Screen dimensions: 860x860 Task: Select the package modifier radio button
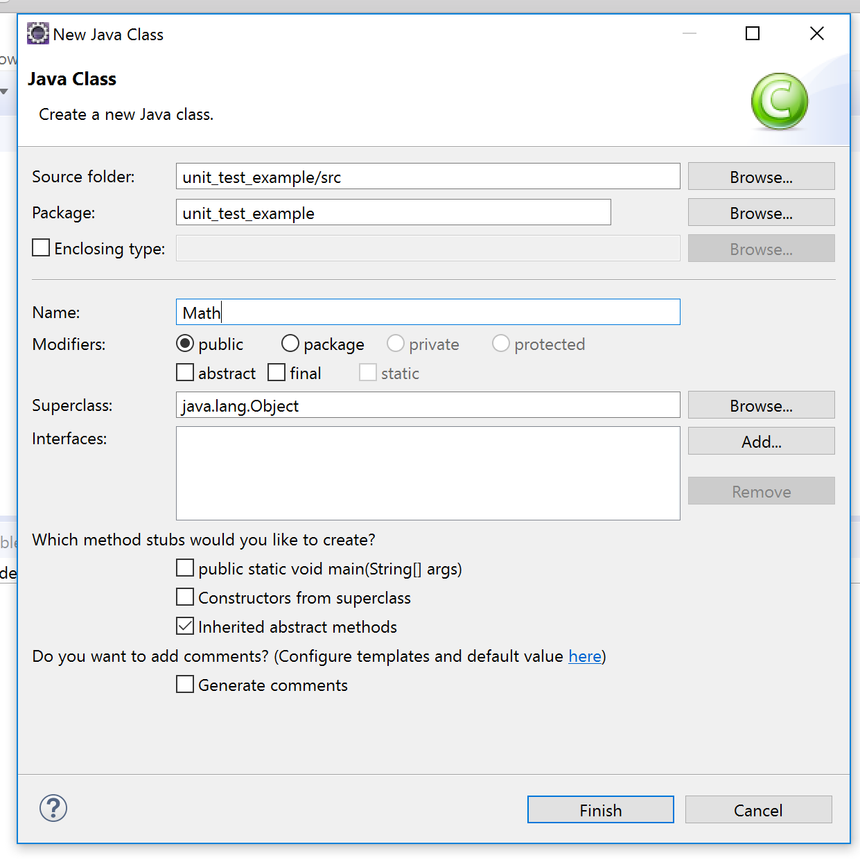point(290,344)
